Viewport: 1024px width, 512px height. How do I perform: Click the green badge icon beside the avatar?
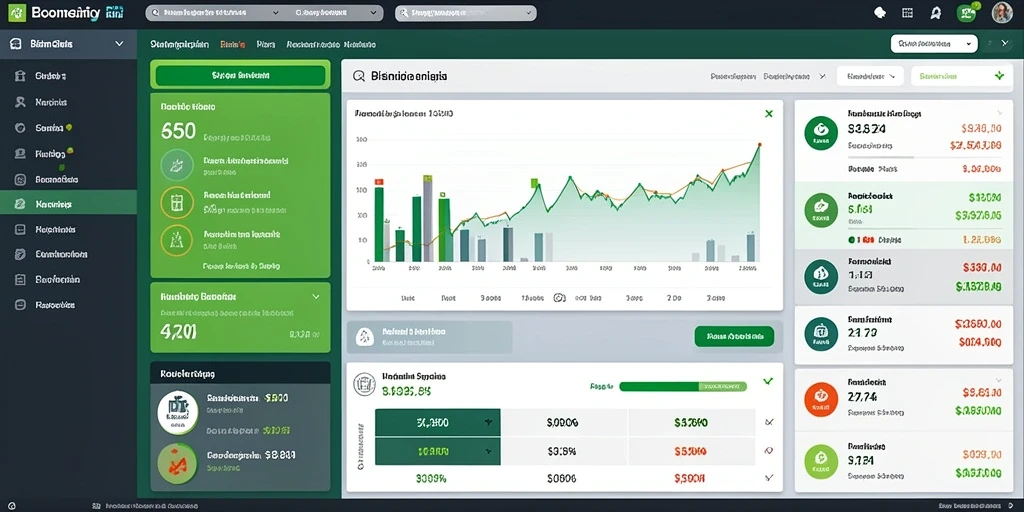(967, 12)
